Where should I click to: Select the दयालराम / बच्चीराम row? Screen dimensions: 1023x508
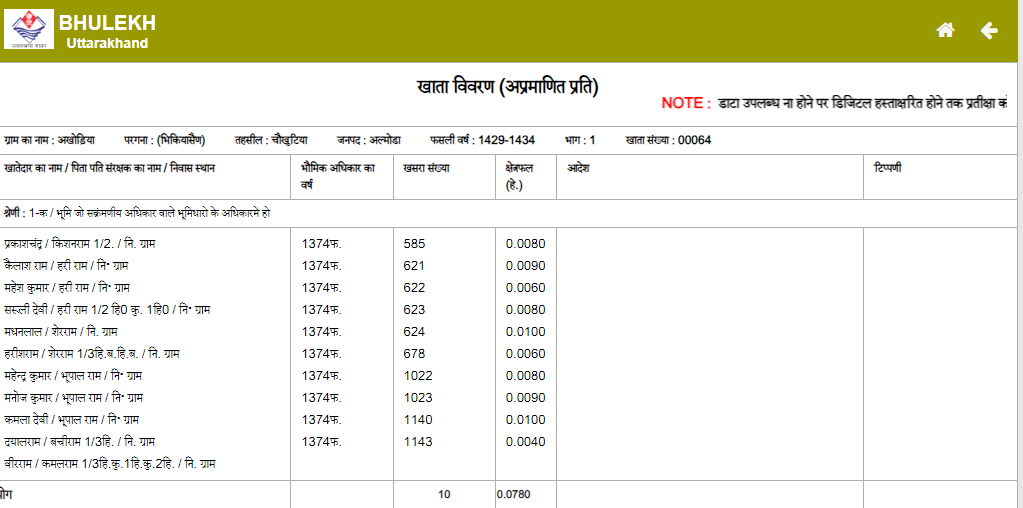point(79,441)
